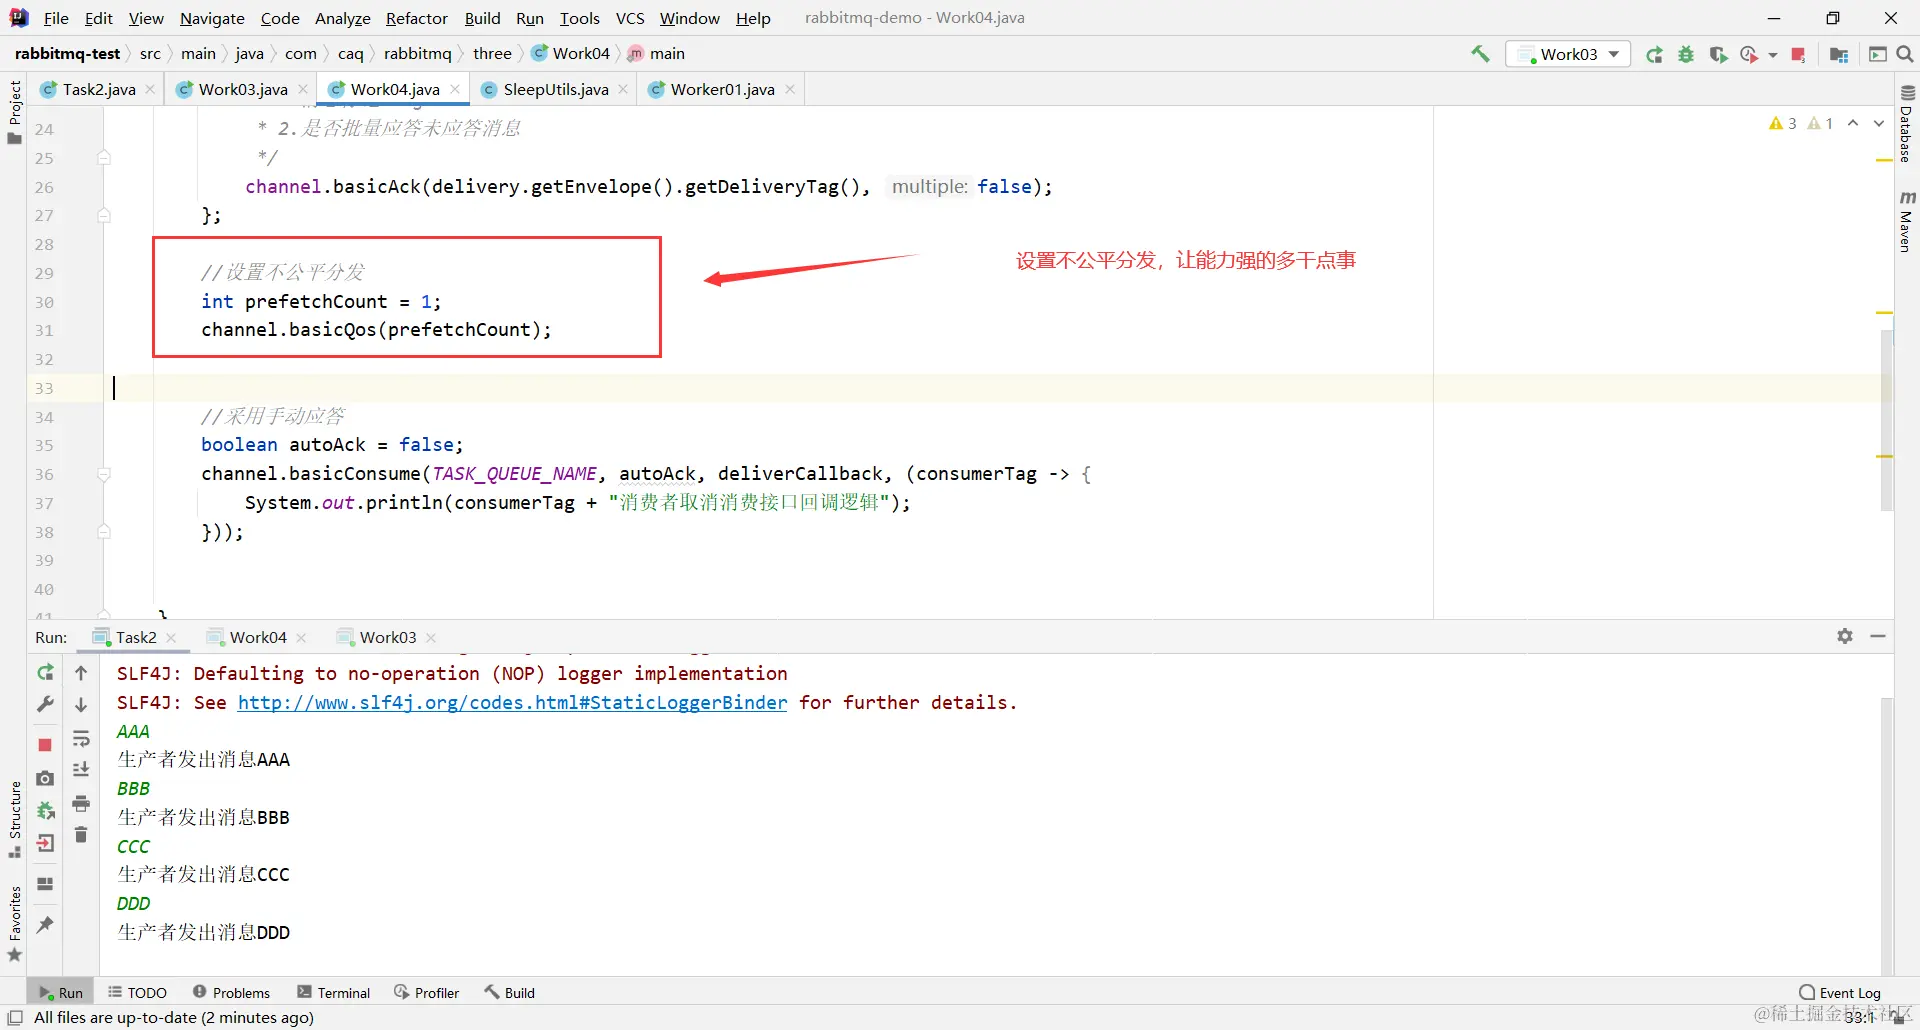Clear all console output with trash icon
This screenshot has width=1920, height=1030.
tap(81, 834)
